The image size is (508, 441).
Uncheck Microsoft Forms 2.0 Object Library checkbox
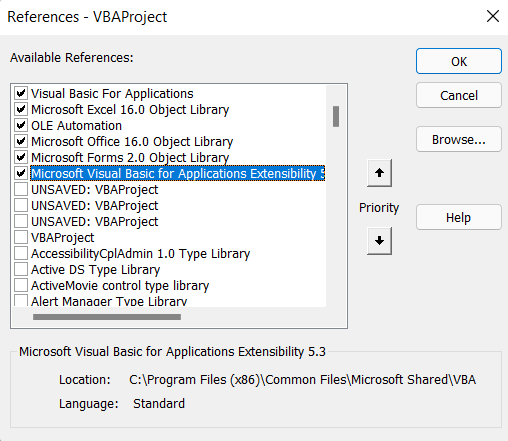(21, 157)
